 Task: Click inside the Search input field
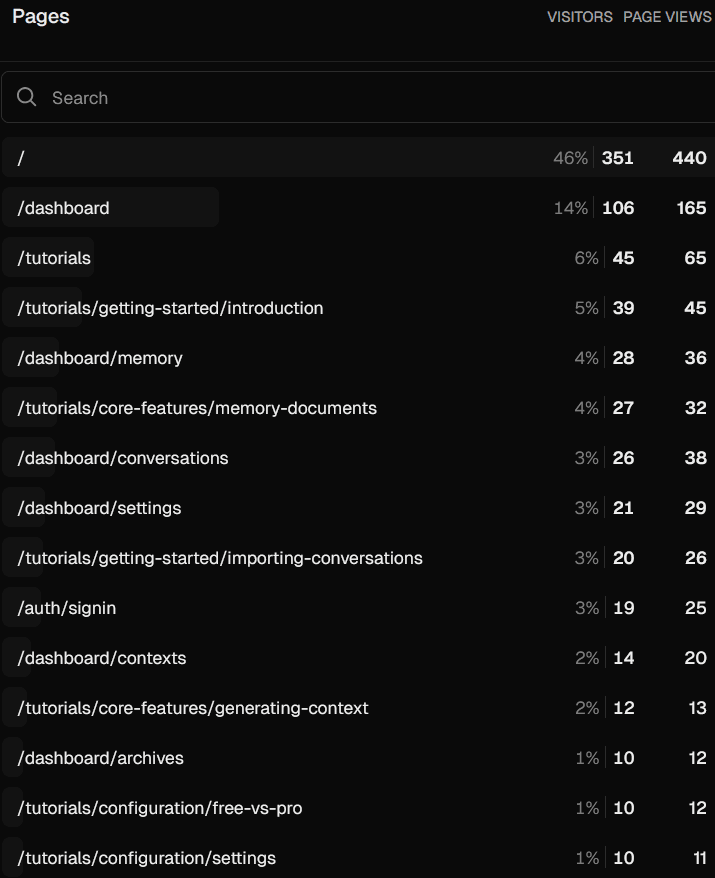tap(200, 97)
